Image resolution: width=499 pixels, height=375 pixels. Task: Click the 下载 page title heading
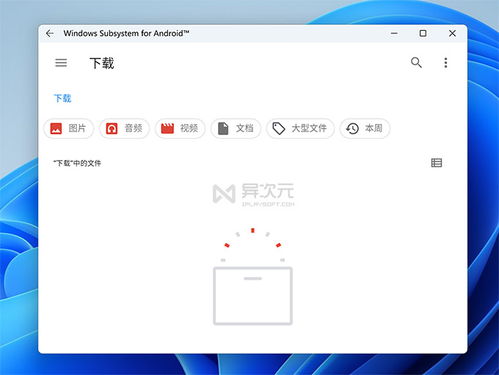[102, 63]
